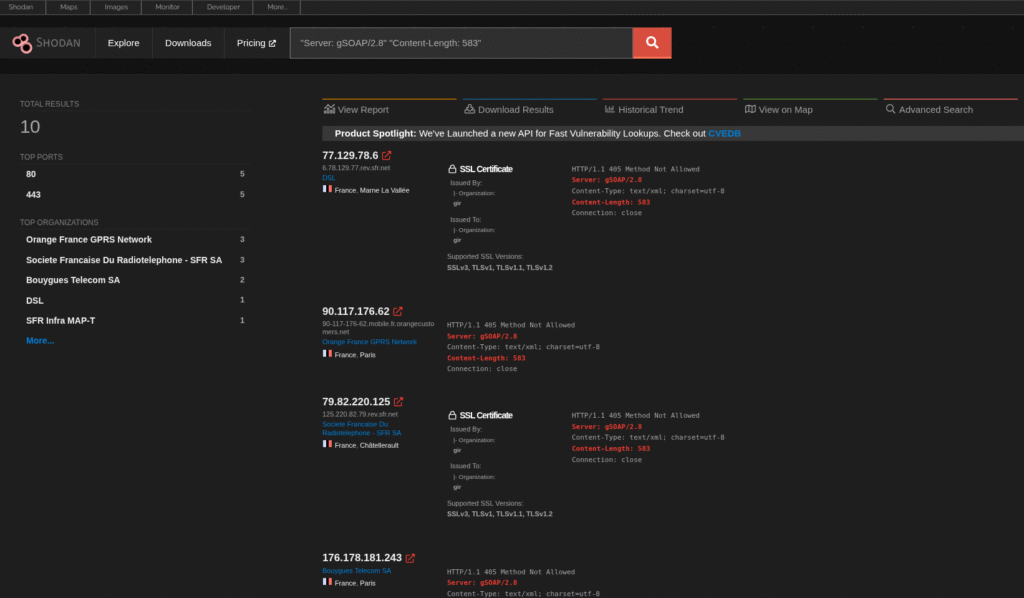Open the Downloads menu item
Viewport: 1024px width, 598px height.
pos(188,43)
